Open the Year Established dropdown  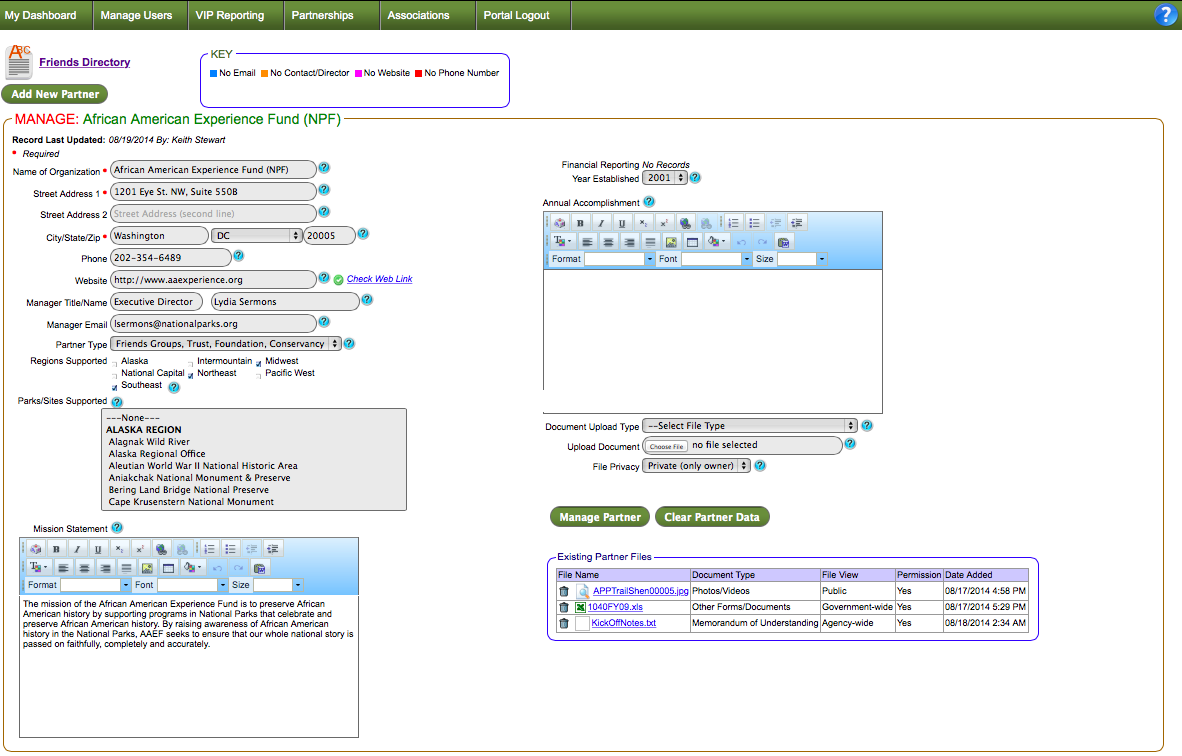[664, 178]
